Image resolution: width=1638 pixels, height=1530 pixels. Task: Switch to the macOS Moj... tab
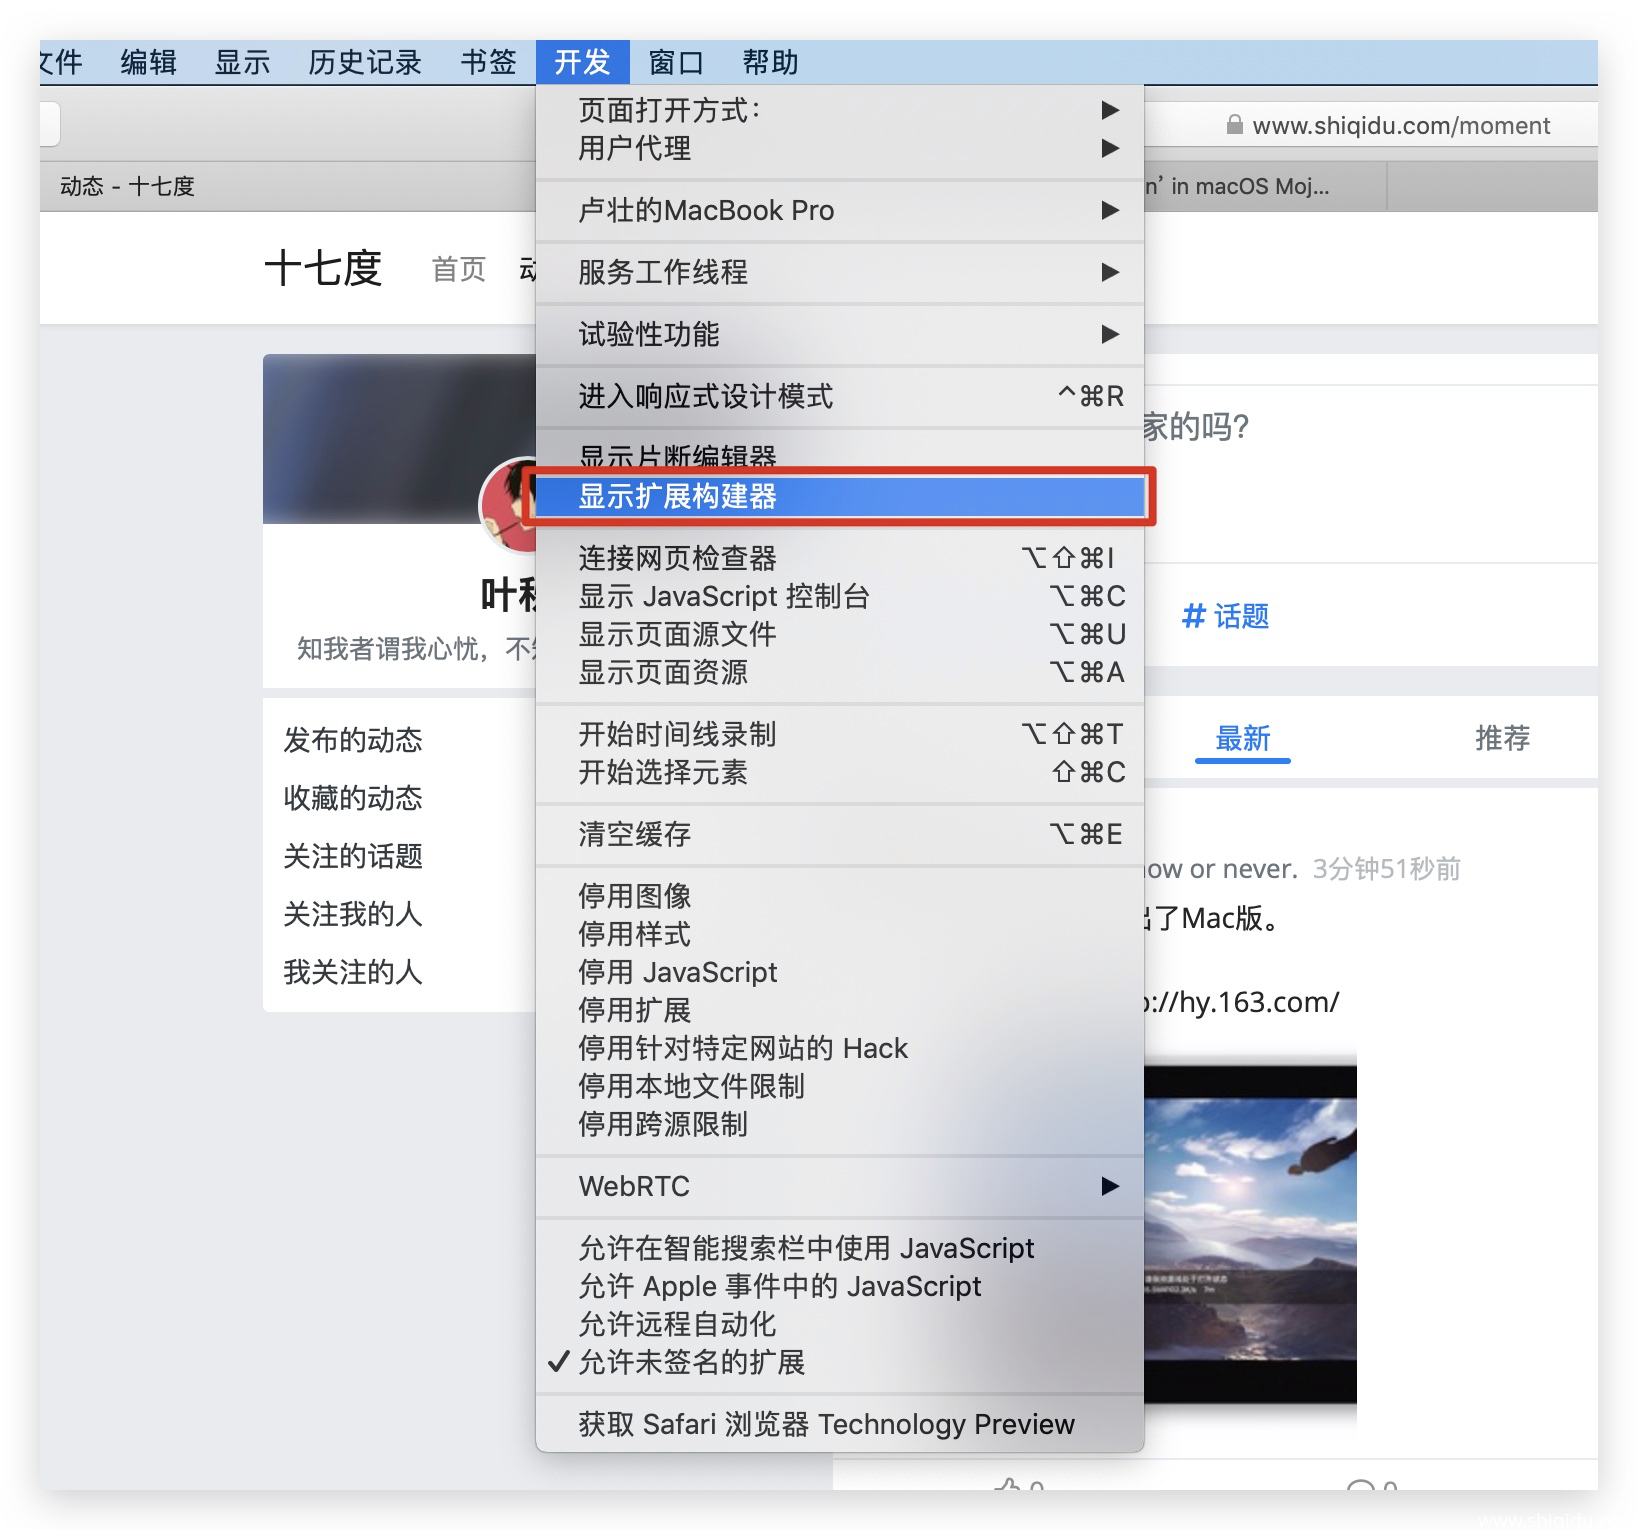click(x=1265, y=186)
